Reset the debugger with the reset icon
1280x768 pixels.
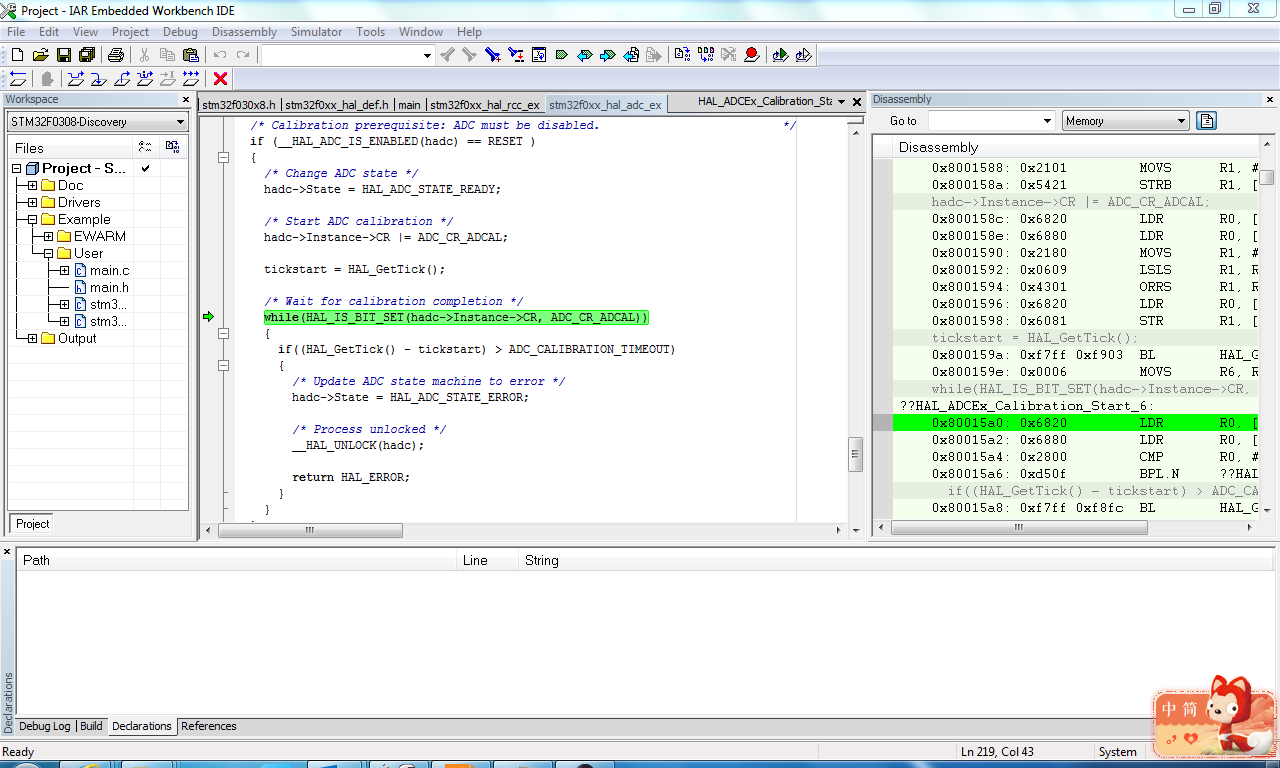tap(17, 79)
